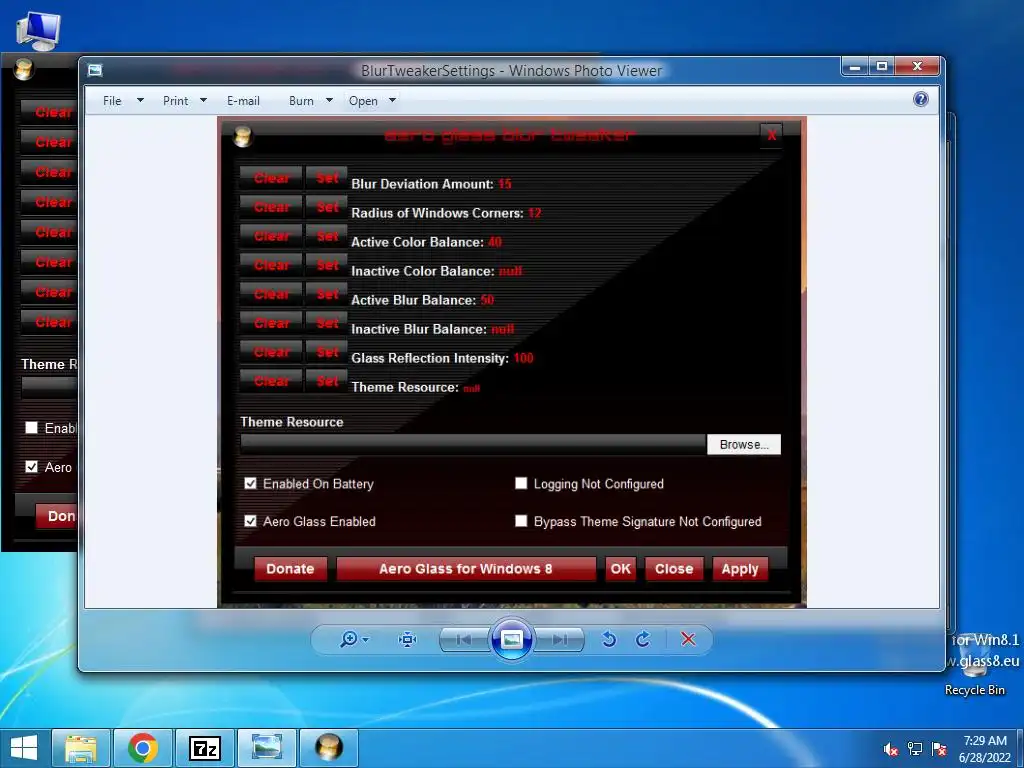Click the Aero Glass for Windows 8 button
The width and height of the screenshot is (1024, 768).
click(x=466, y=569)
